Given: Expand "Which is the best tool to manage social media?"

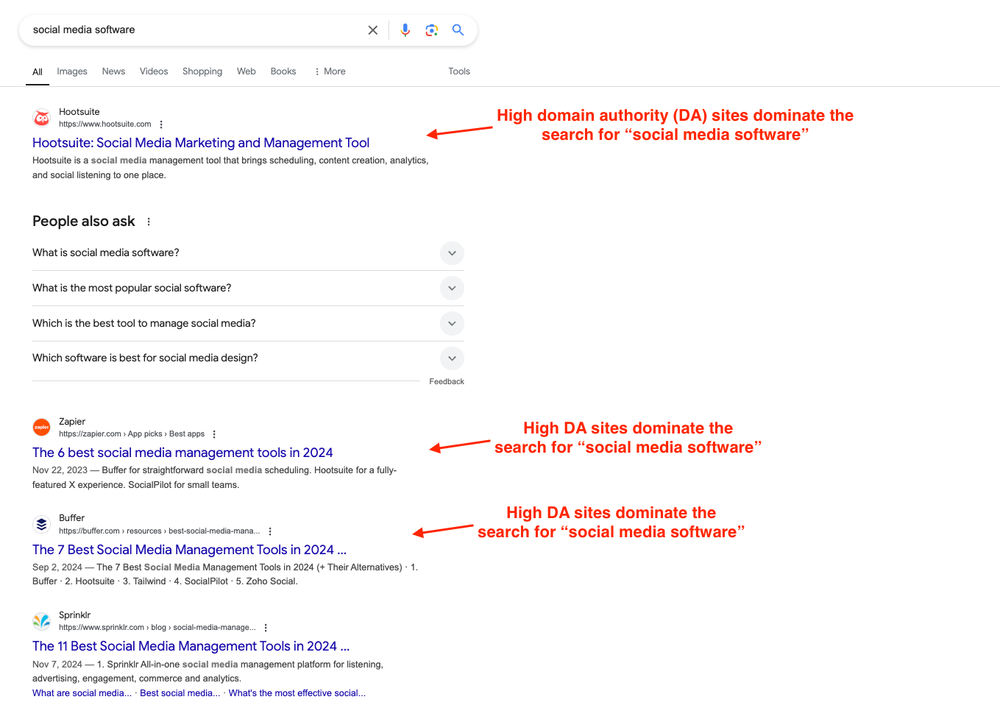Looking at the screenshot, I should (x=248, y=323).
